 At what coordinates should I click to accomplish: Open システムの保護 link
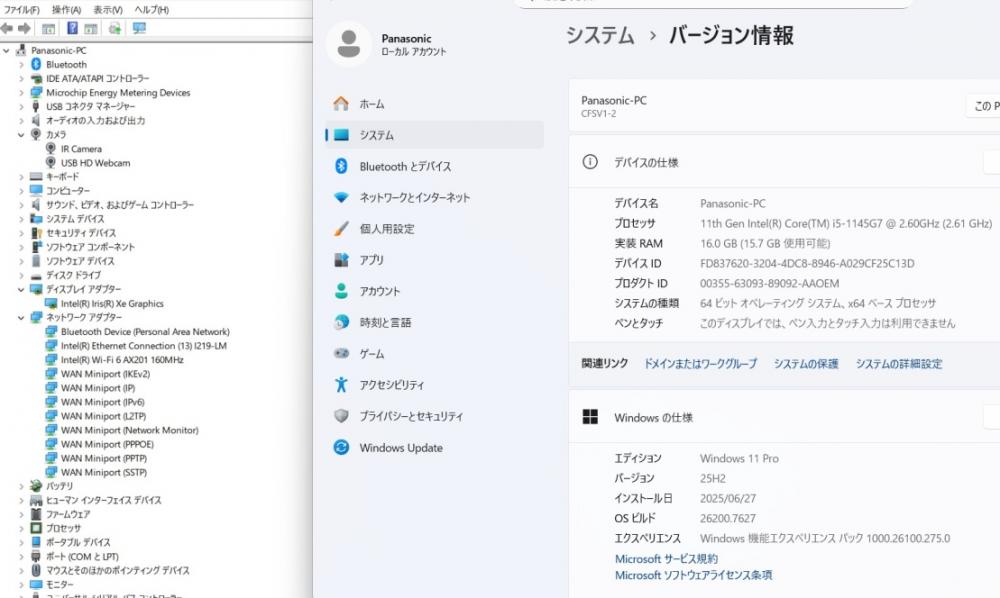(x=806, y=363)
